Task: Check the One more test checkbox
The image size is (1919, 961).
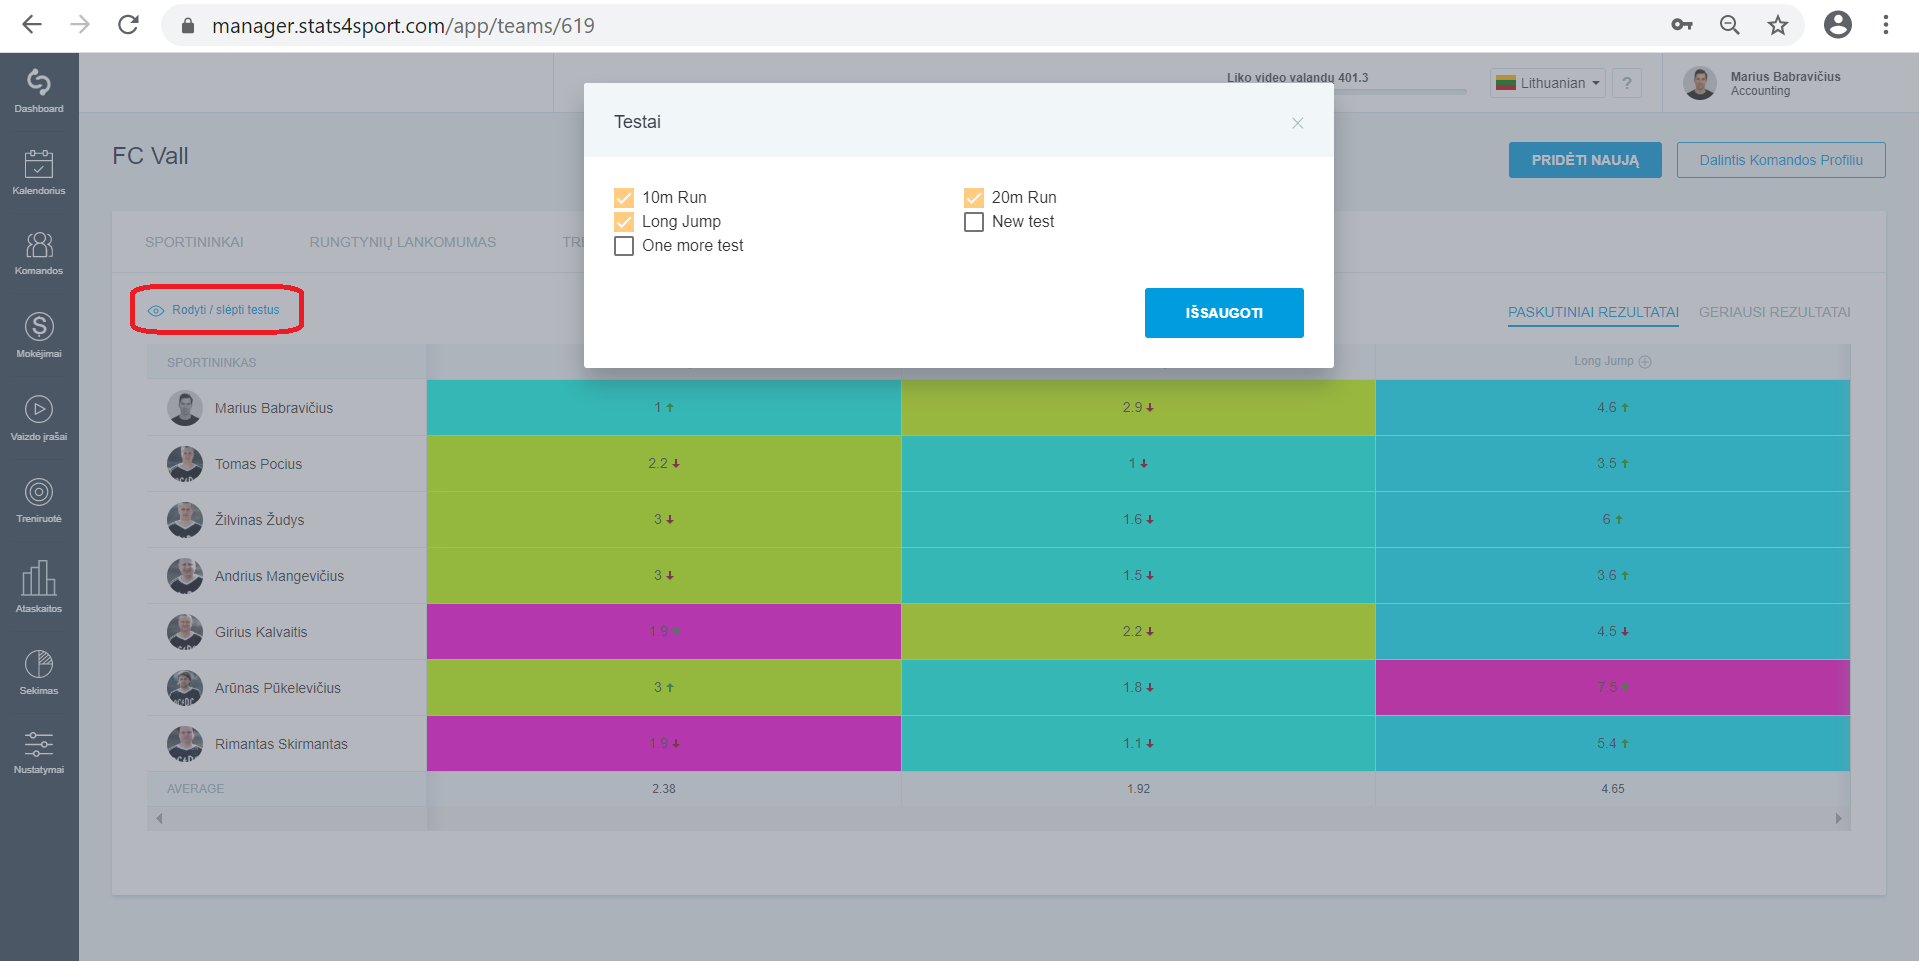Action: click(624, 246)
